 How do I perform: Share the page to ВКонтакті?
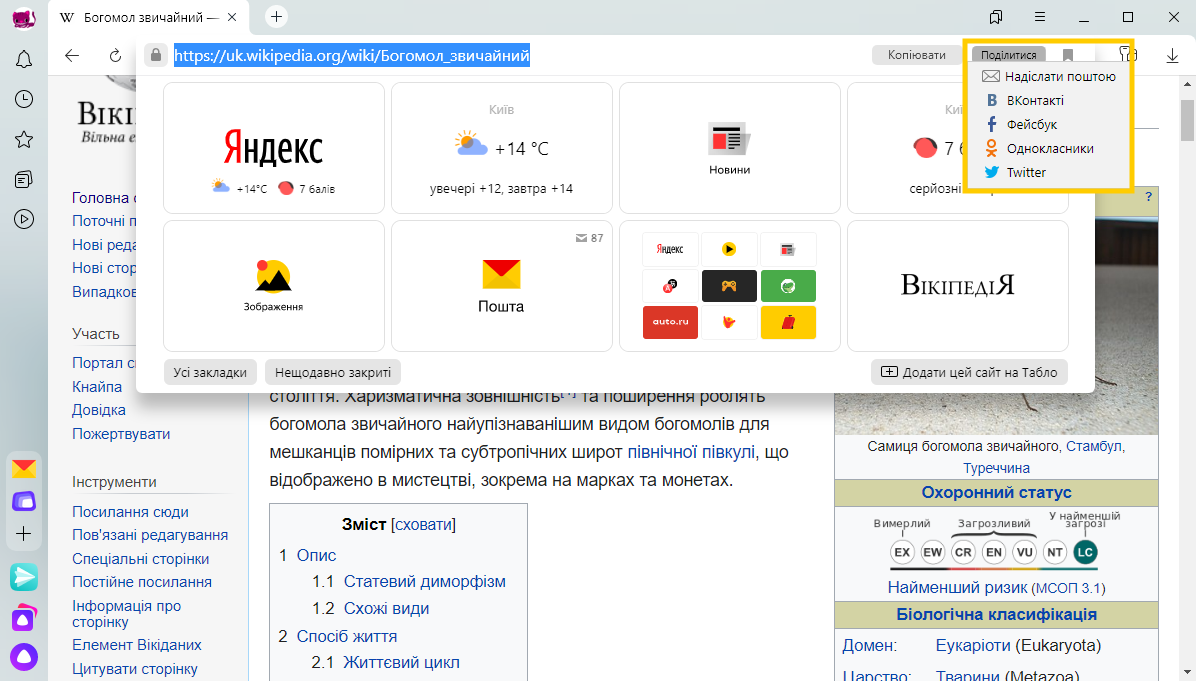pyautogui.click(x=1024, y=101)
